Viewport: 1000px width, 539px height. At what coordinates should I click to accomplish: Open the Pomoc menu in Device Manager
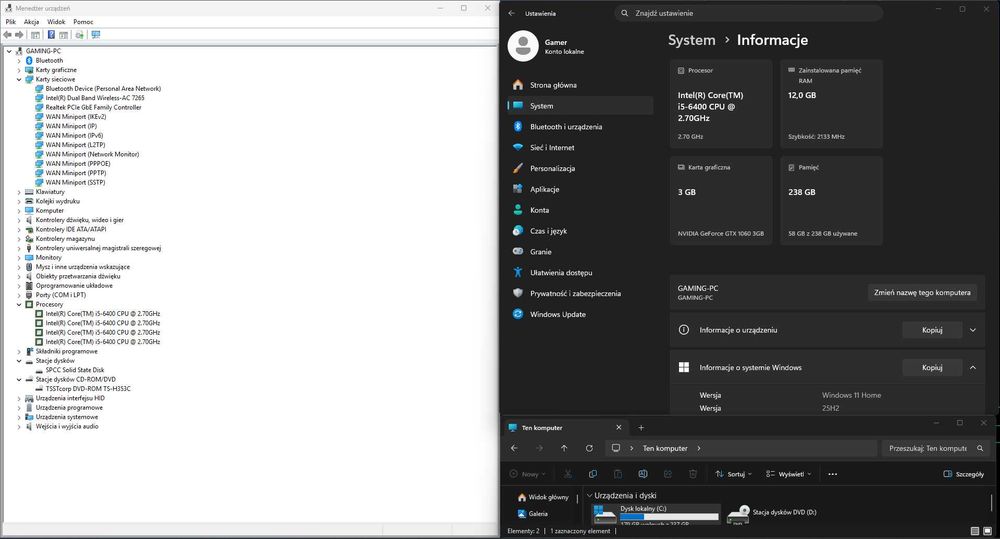[83, 22]
